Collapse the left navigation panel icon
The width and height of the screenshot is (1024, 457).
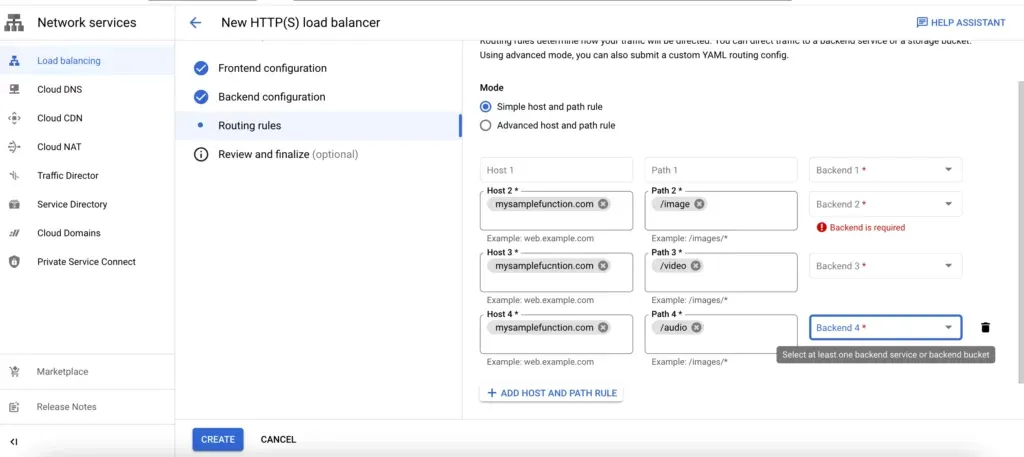pyautogui.click(x=14, y=441)
